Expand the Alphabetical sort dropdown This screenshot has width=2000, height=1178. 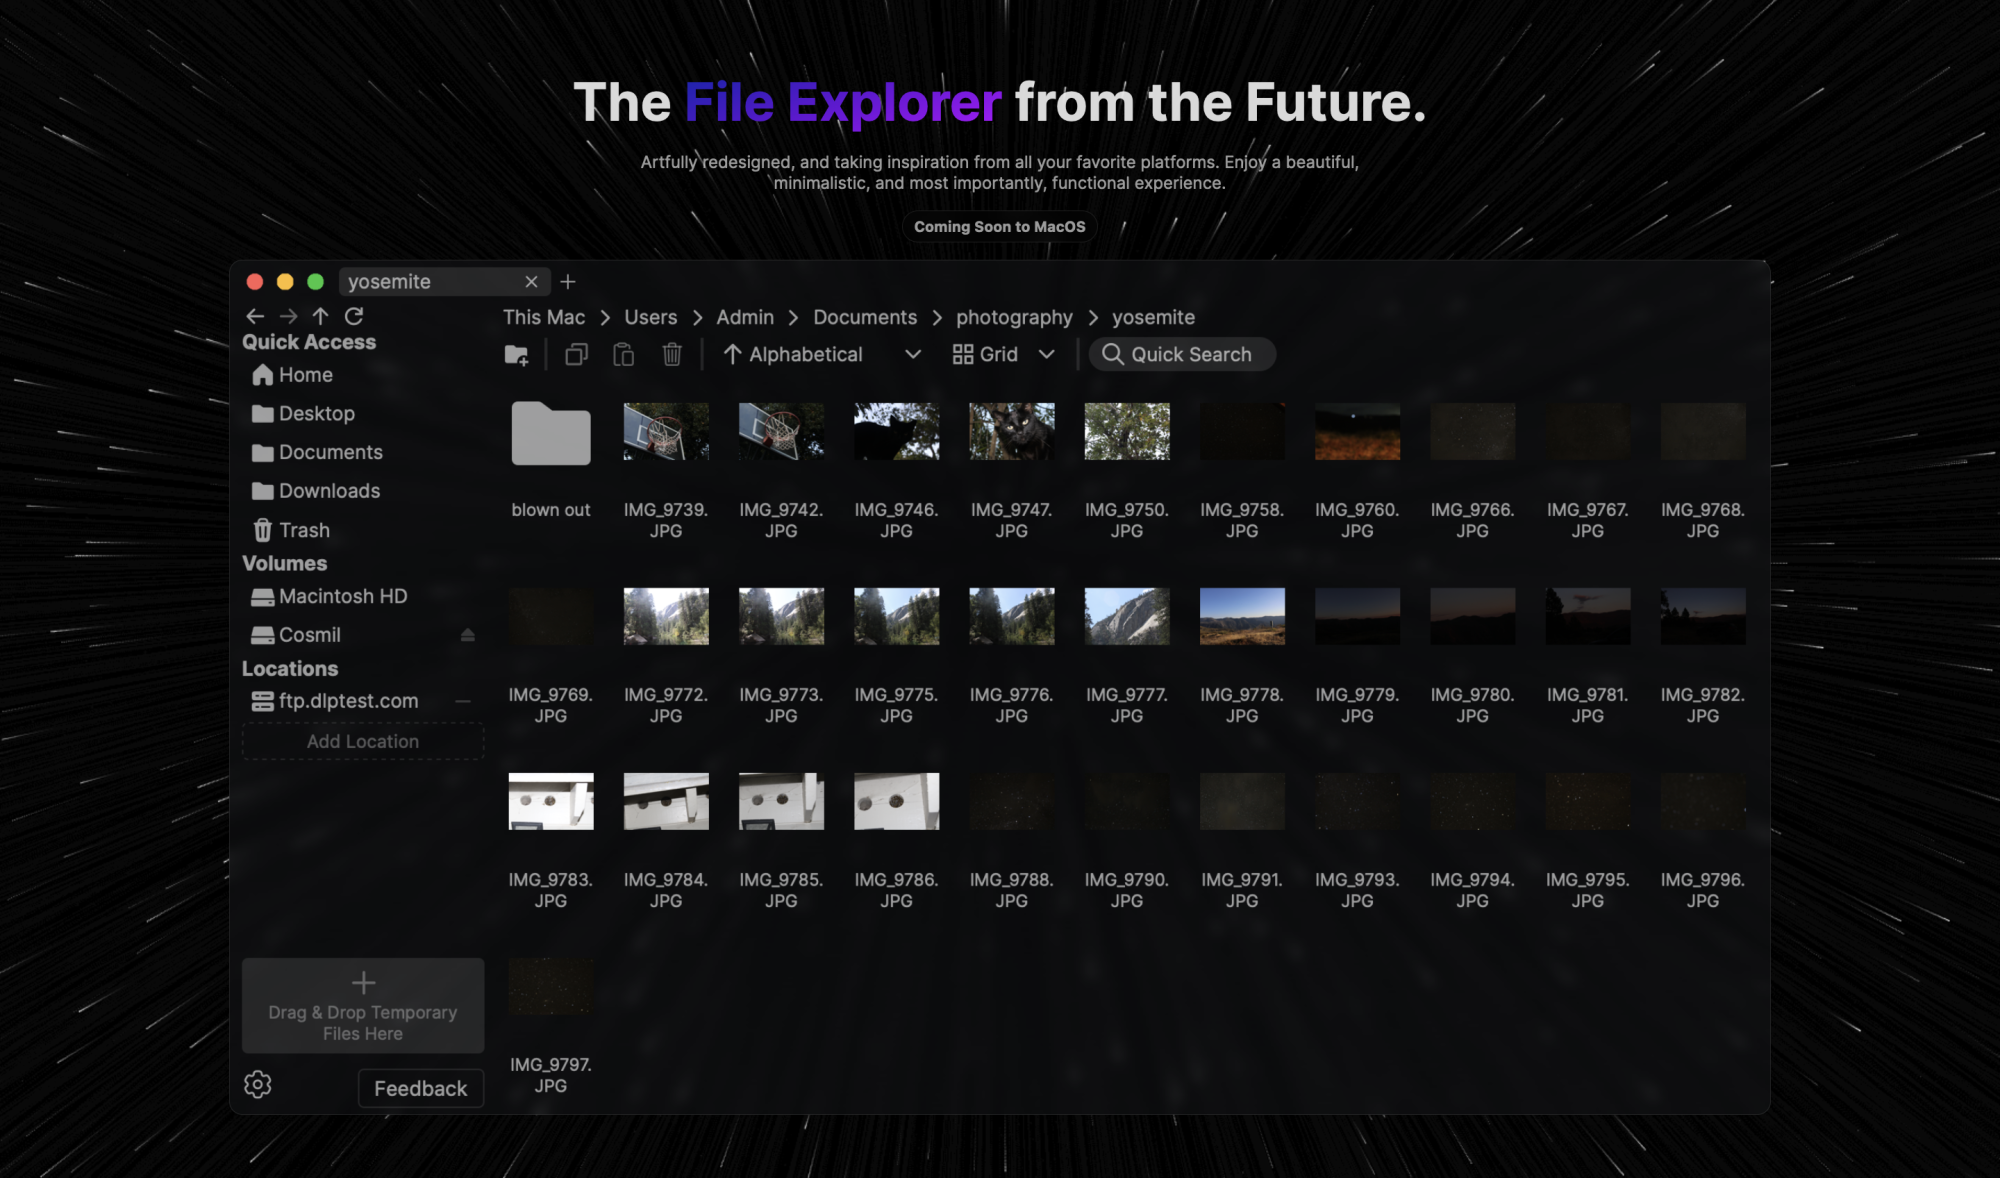(913, 355)
